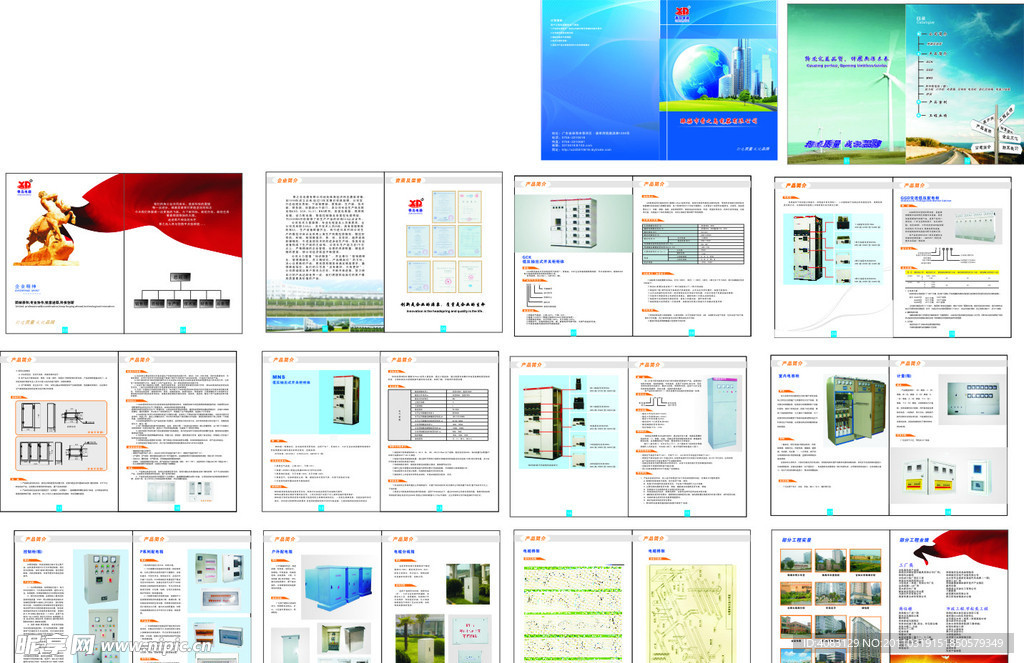Click the '资质及荣誉' page header
1024x663 pixels.
pyautogui.click(x=408, y=180)
